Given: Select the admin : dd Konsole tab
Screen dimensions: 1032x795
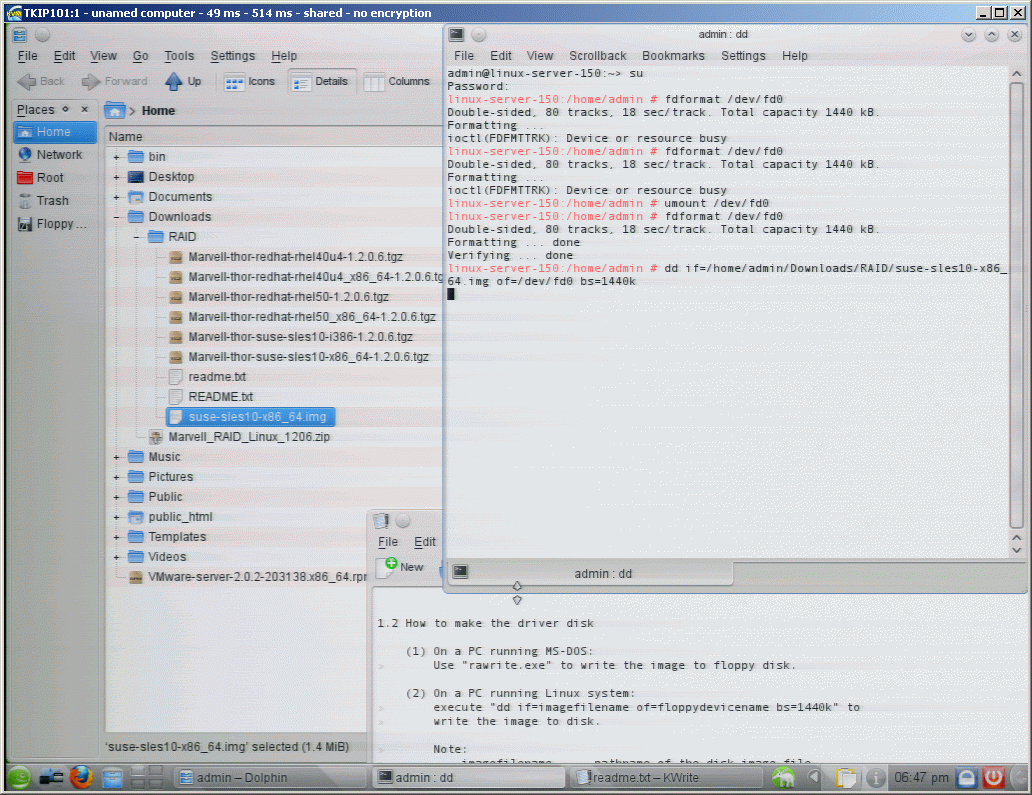Looking at the screenshot, I should 590,573.
